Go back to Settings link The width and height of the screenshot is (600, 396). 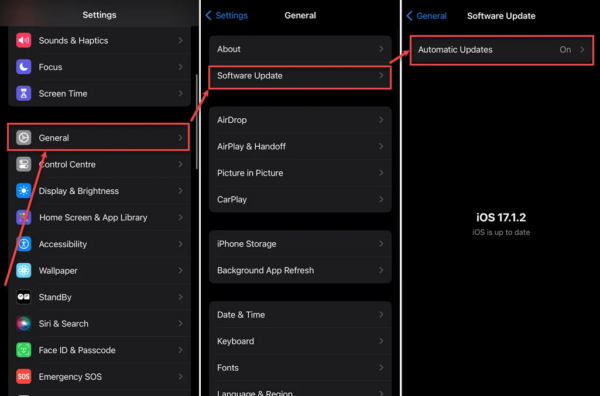[x=227, y=15]
